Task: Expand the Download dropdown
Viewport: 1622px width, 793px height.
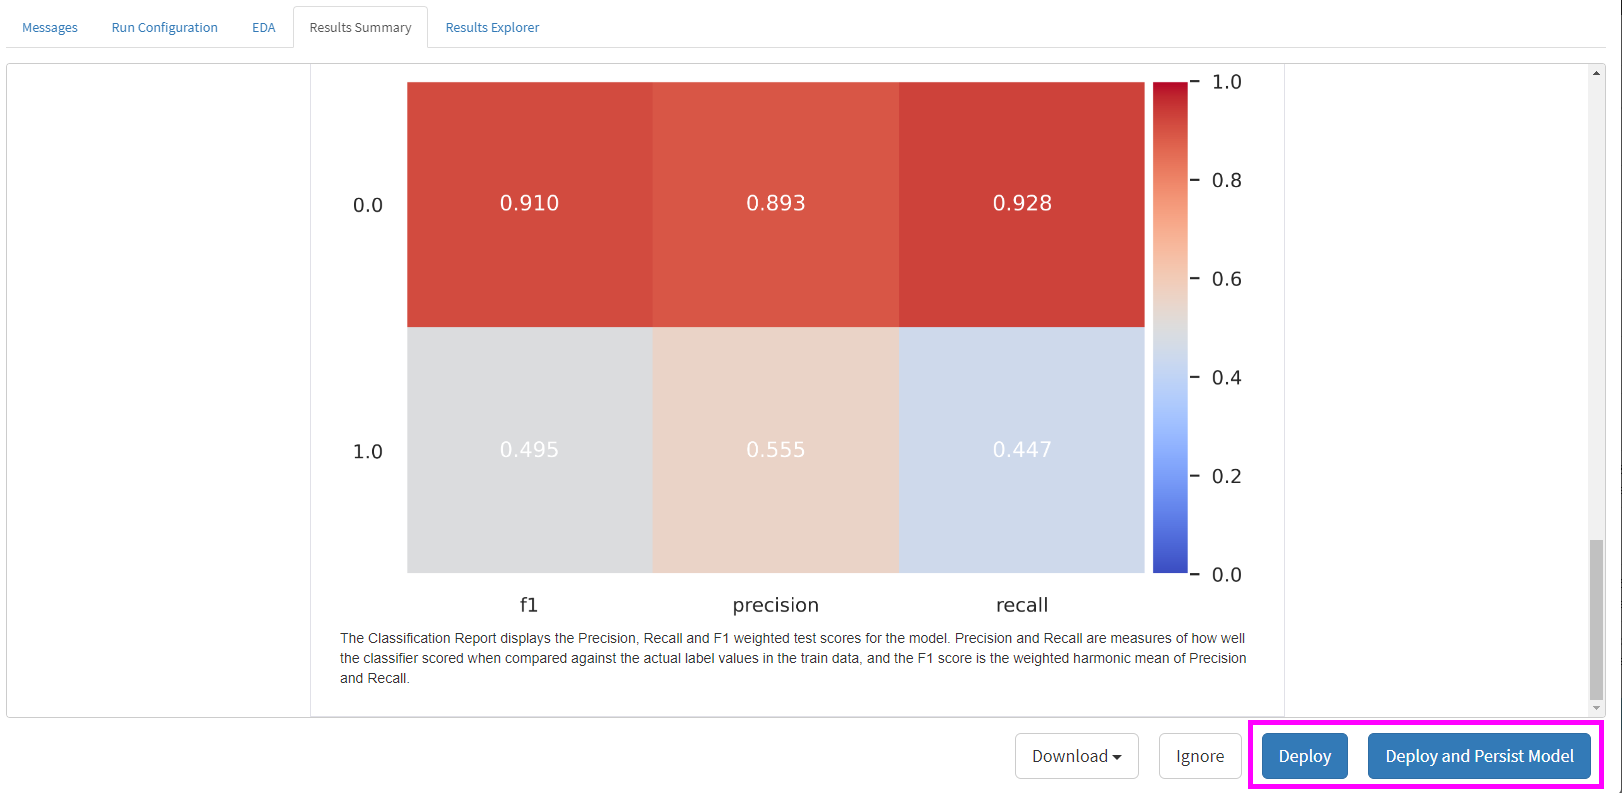Action: click(x=1076, y=756)
